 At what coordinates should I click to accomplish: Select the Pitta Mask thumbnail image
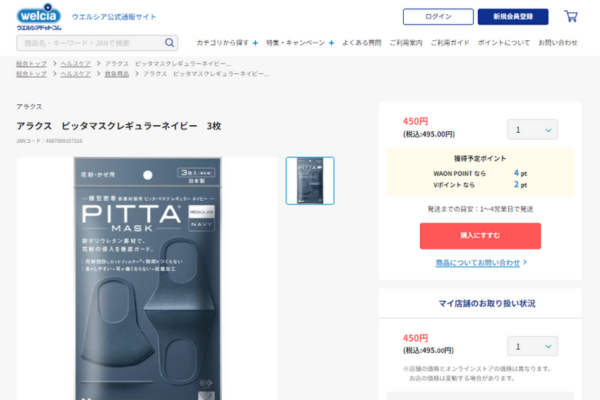(x=310, y=181)
